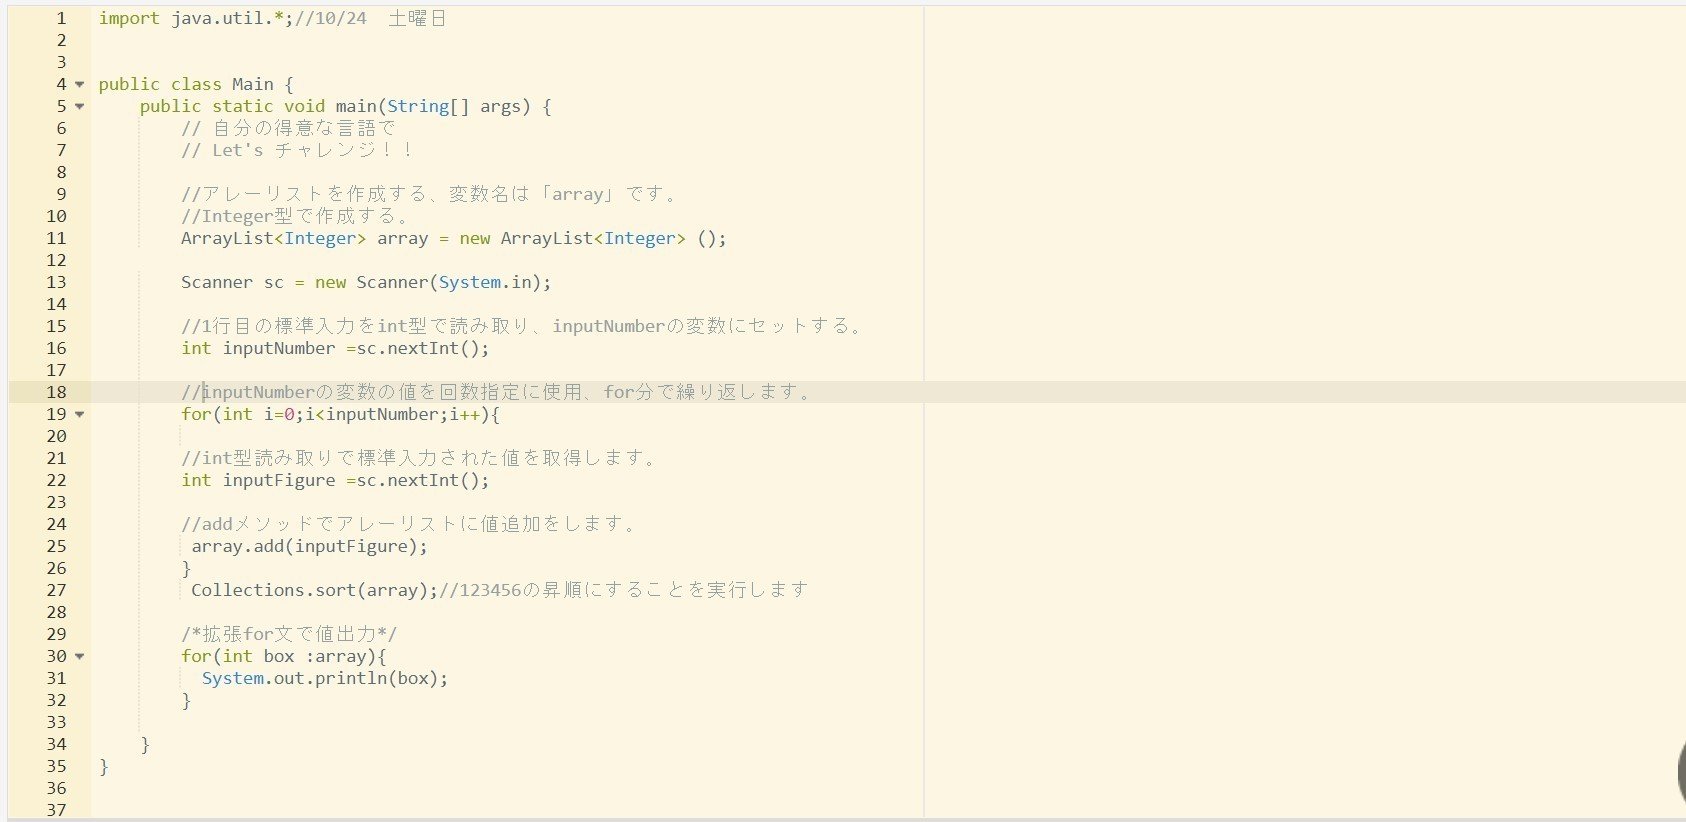Click the comment beginning '//123456の昇順にする'
The image size is (1686, 822).
[x=624, y=591]
